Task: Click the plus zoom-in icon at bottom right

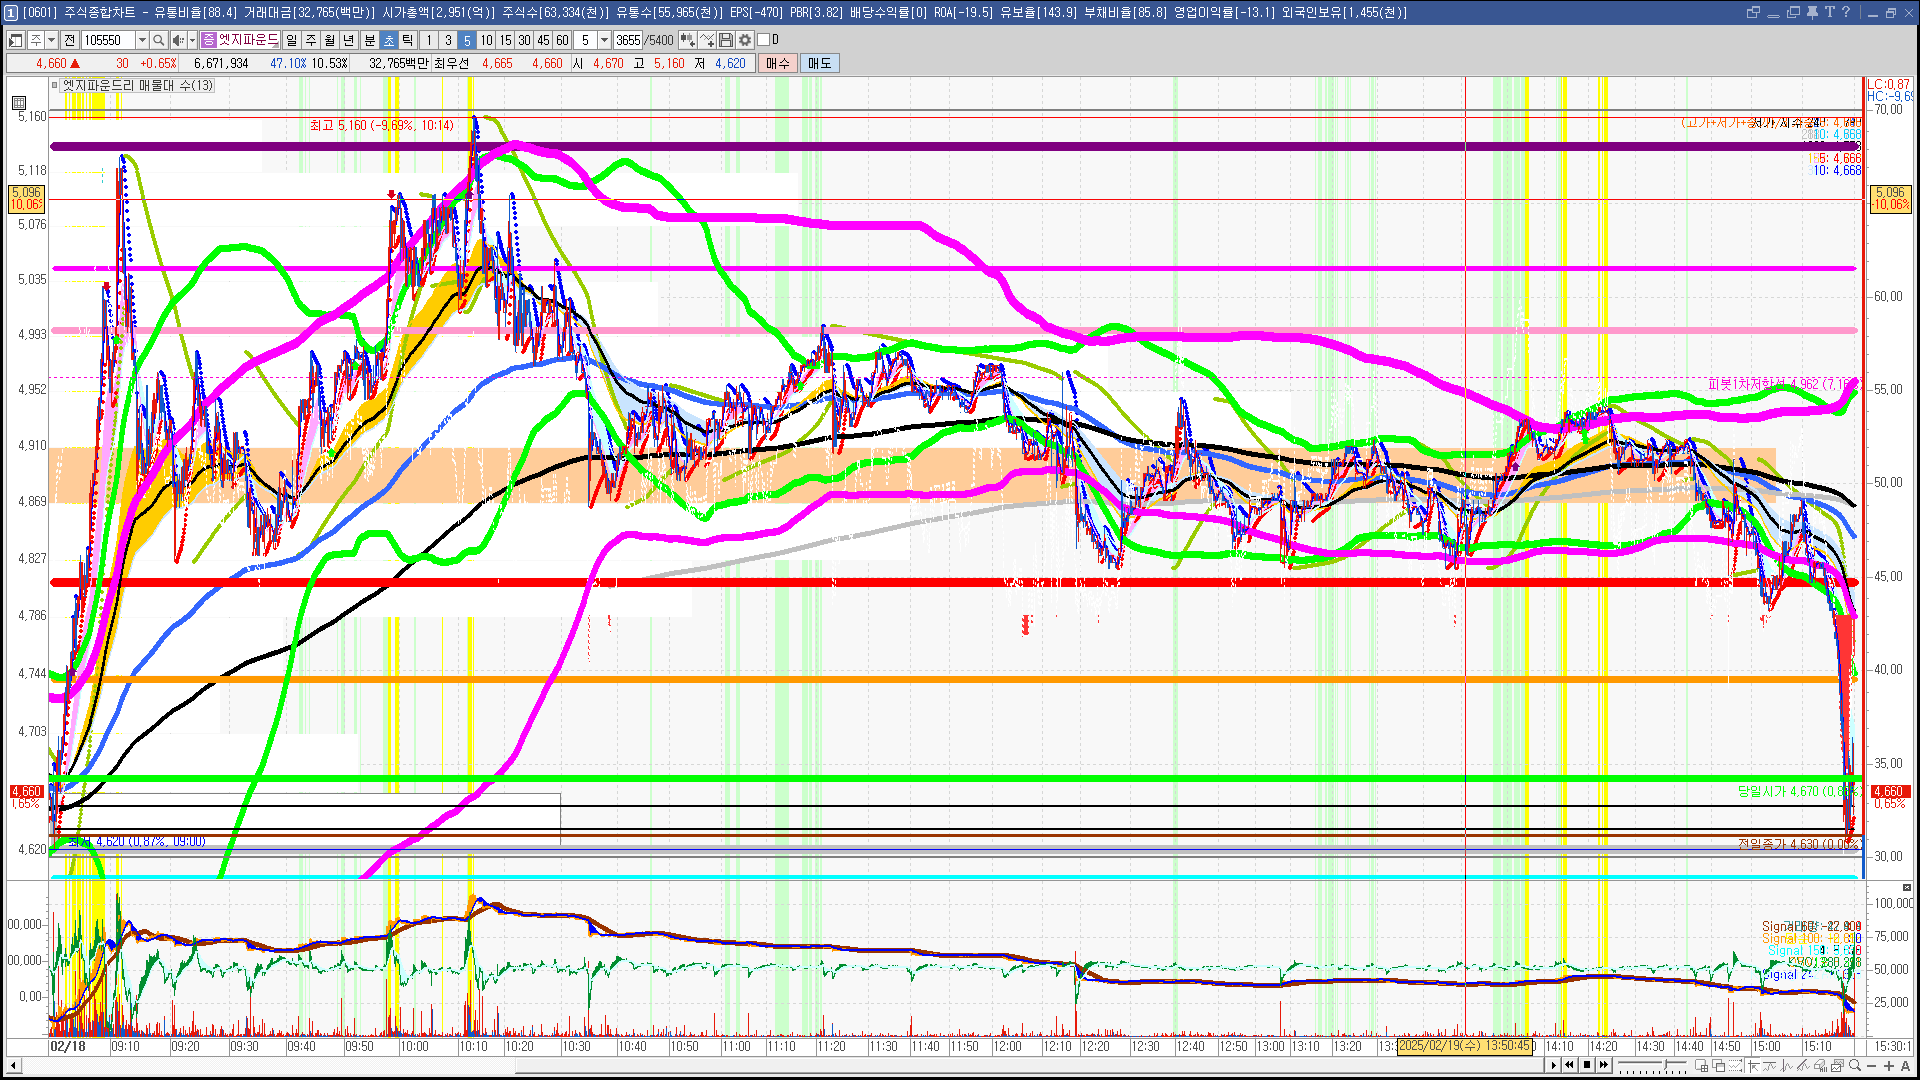Action: (1889, 1066)
